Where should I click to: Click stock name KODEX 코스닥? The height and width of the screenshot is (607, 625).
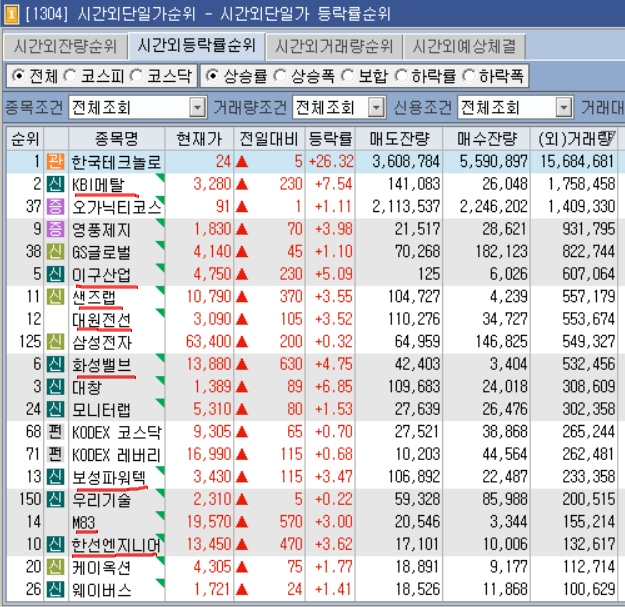click(x=117, y=432)
